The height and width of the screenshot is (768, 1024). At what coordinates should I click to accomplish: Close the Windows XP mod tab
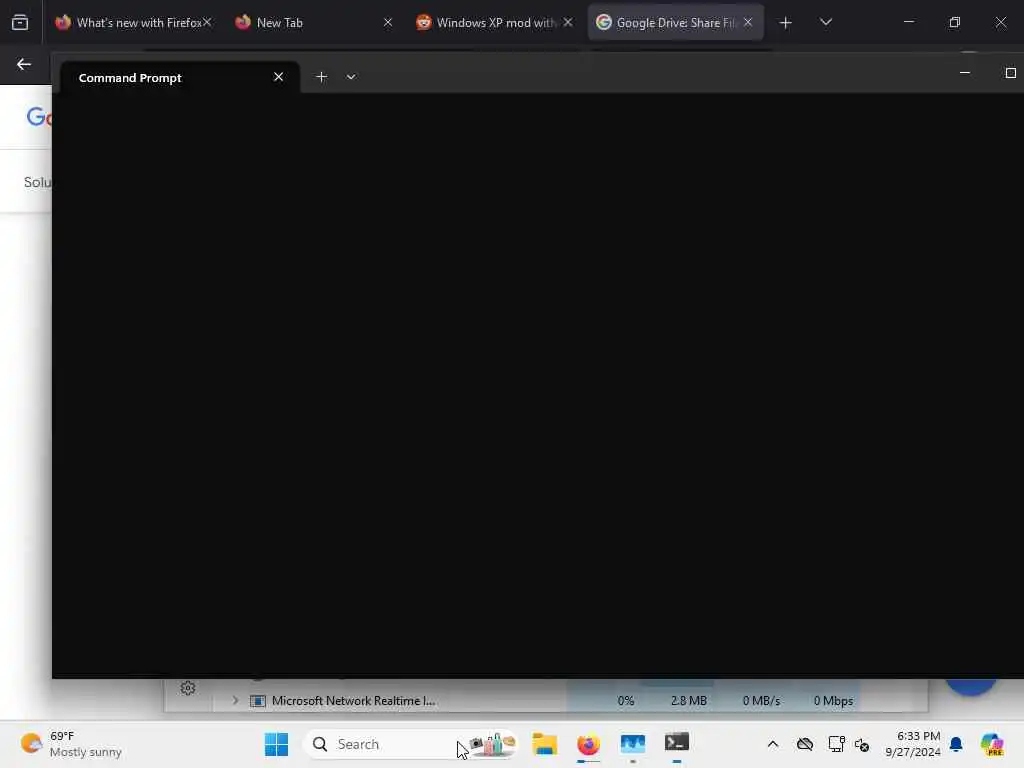coord(568,23)
